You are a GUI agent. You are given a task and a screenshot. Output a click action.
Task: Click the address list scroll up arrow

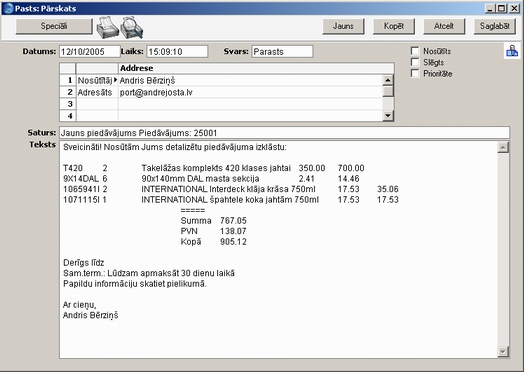388,80
